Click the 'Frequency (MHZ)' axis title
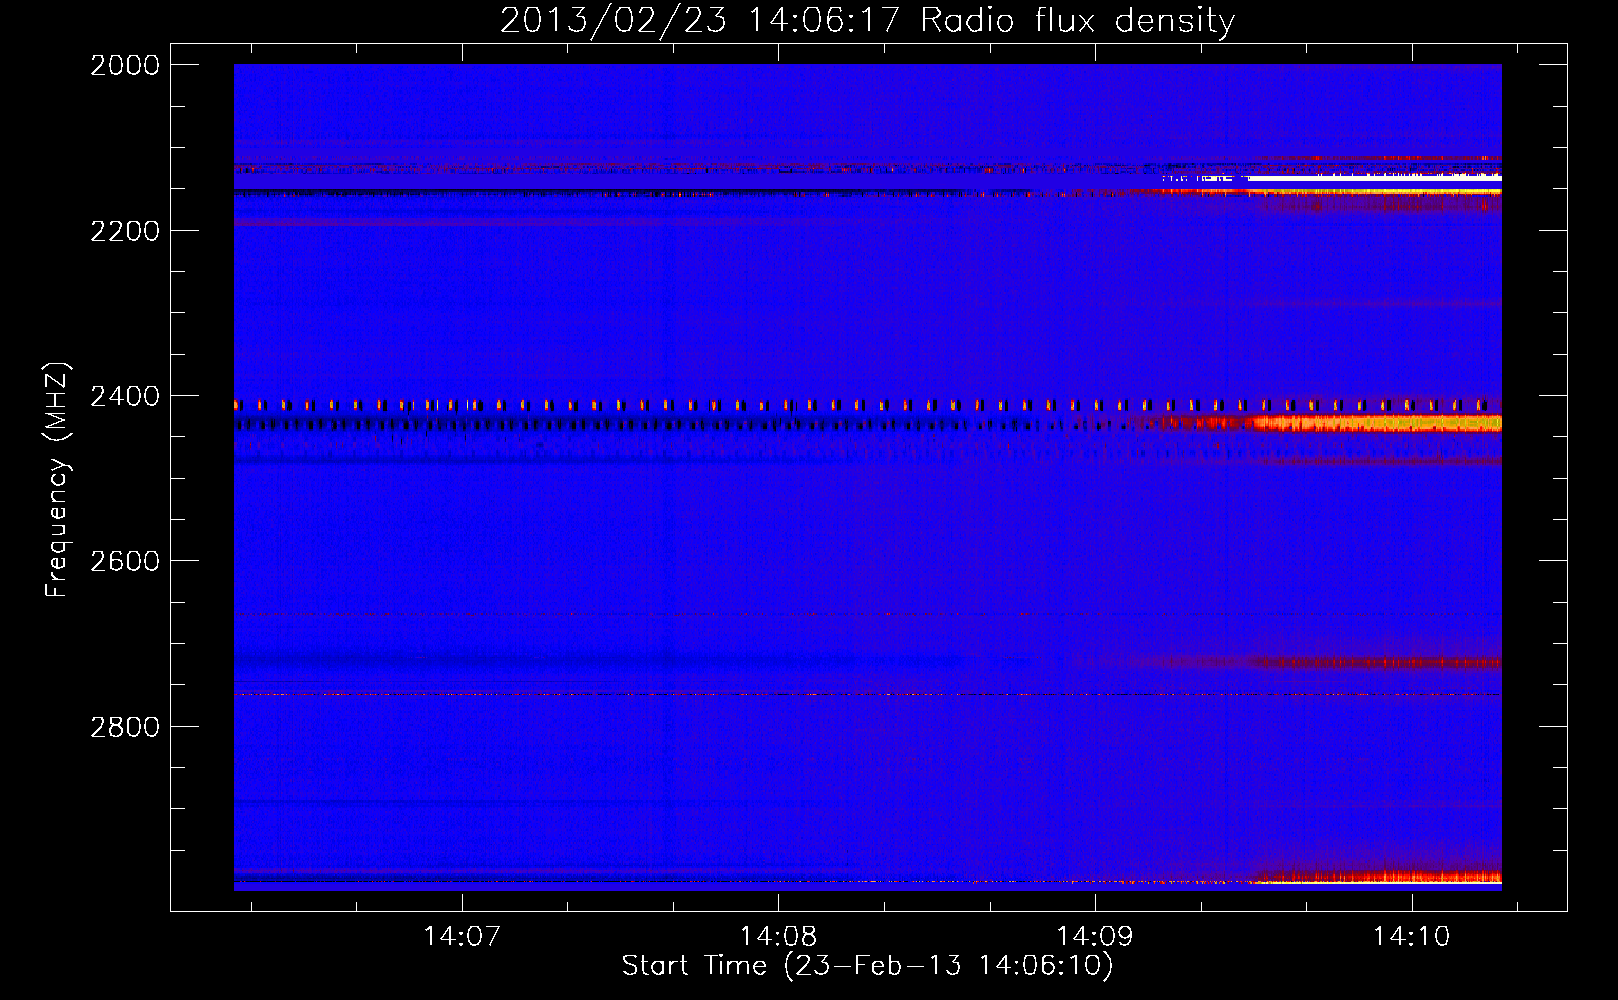Screen dimensions: 1618x1000 pos(58,480)
